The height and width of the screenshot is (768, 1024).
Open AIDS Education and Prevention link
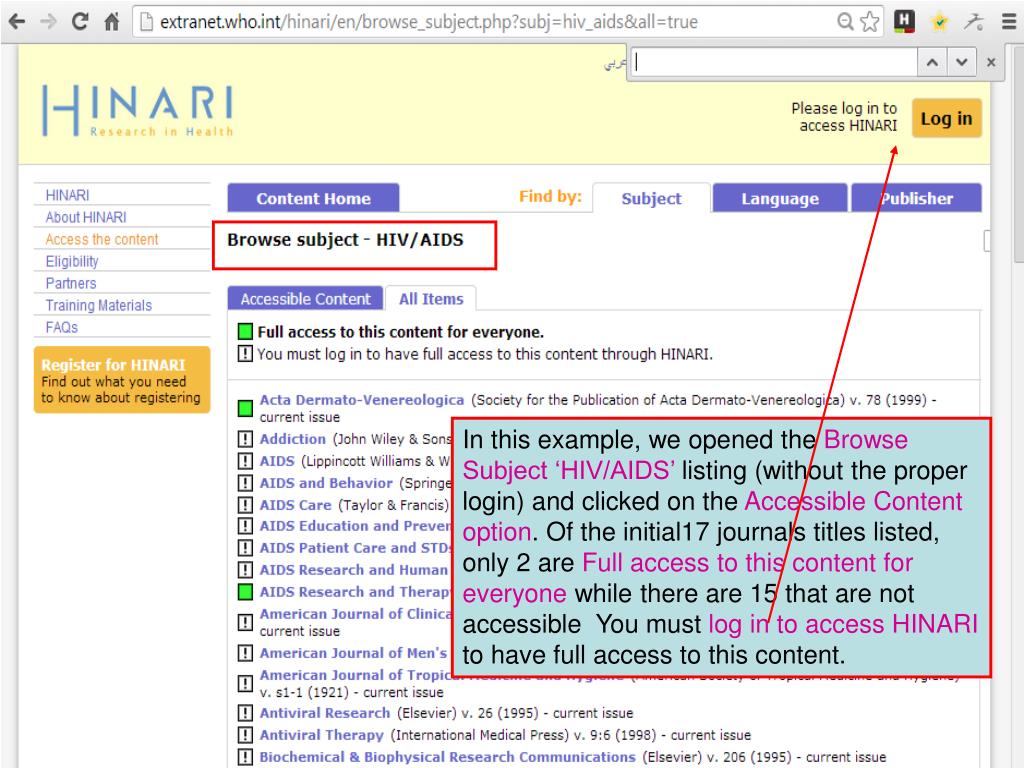pos(355,526)
